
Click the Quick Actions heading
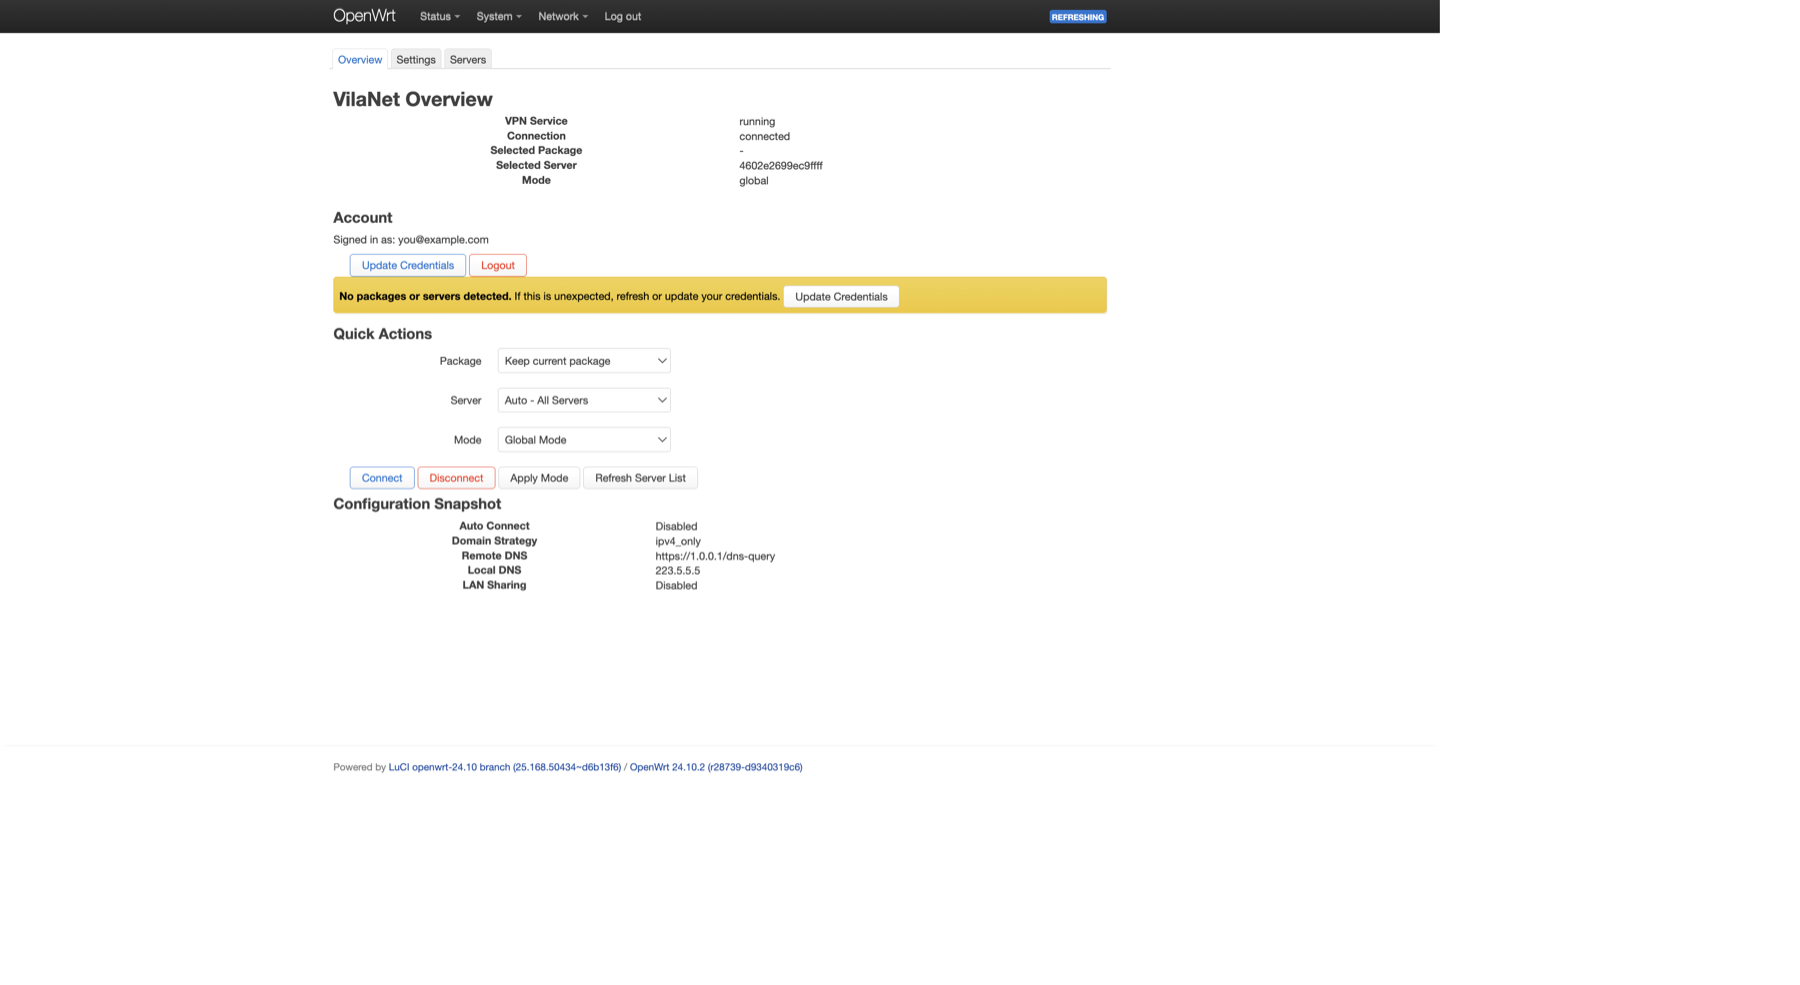[383, 334]
